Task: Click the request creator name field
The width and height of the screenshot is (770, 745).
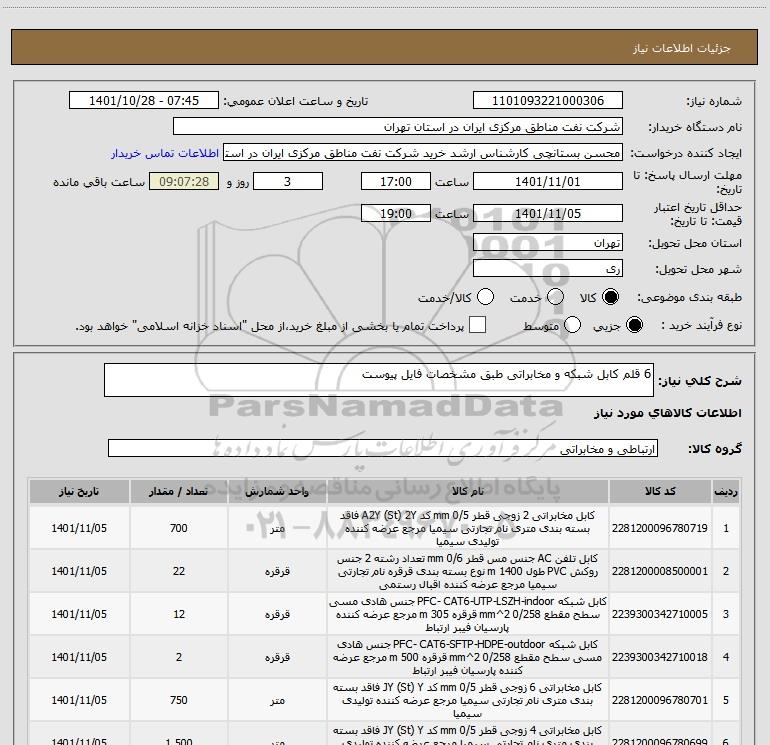Action: point(423,153)
